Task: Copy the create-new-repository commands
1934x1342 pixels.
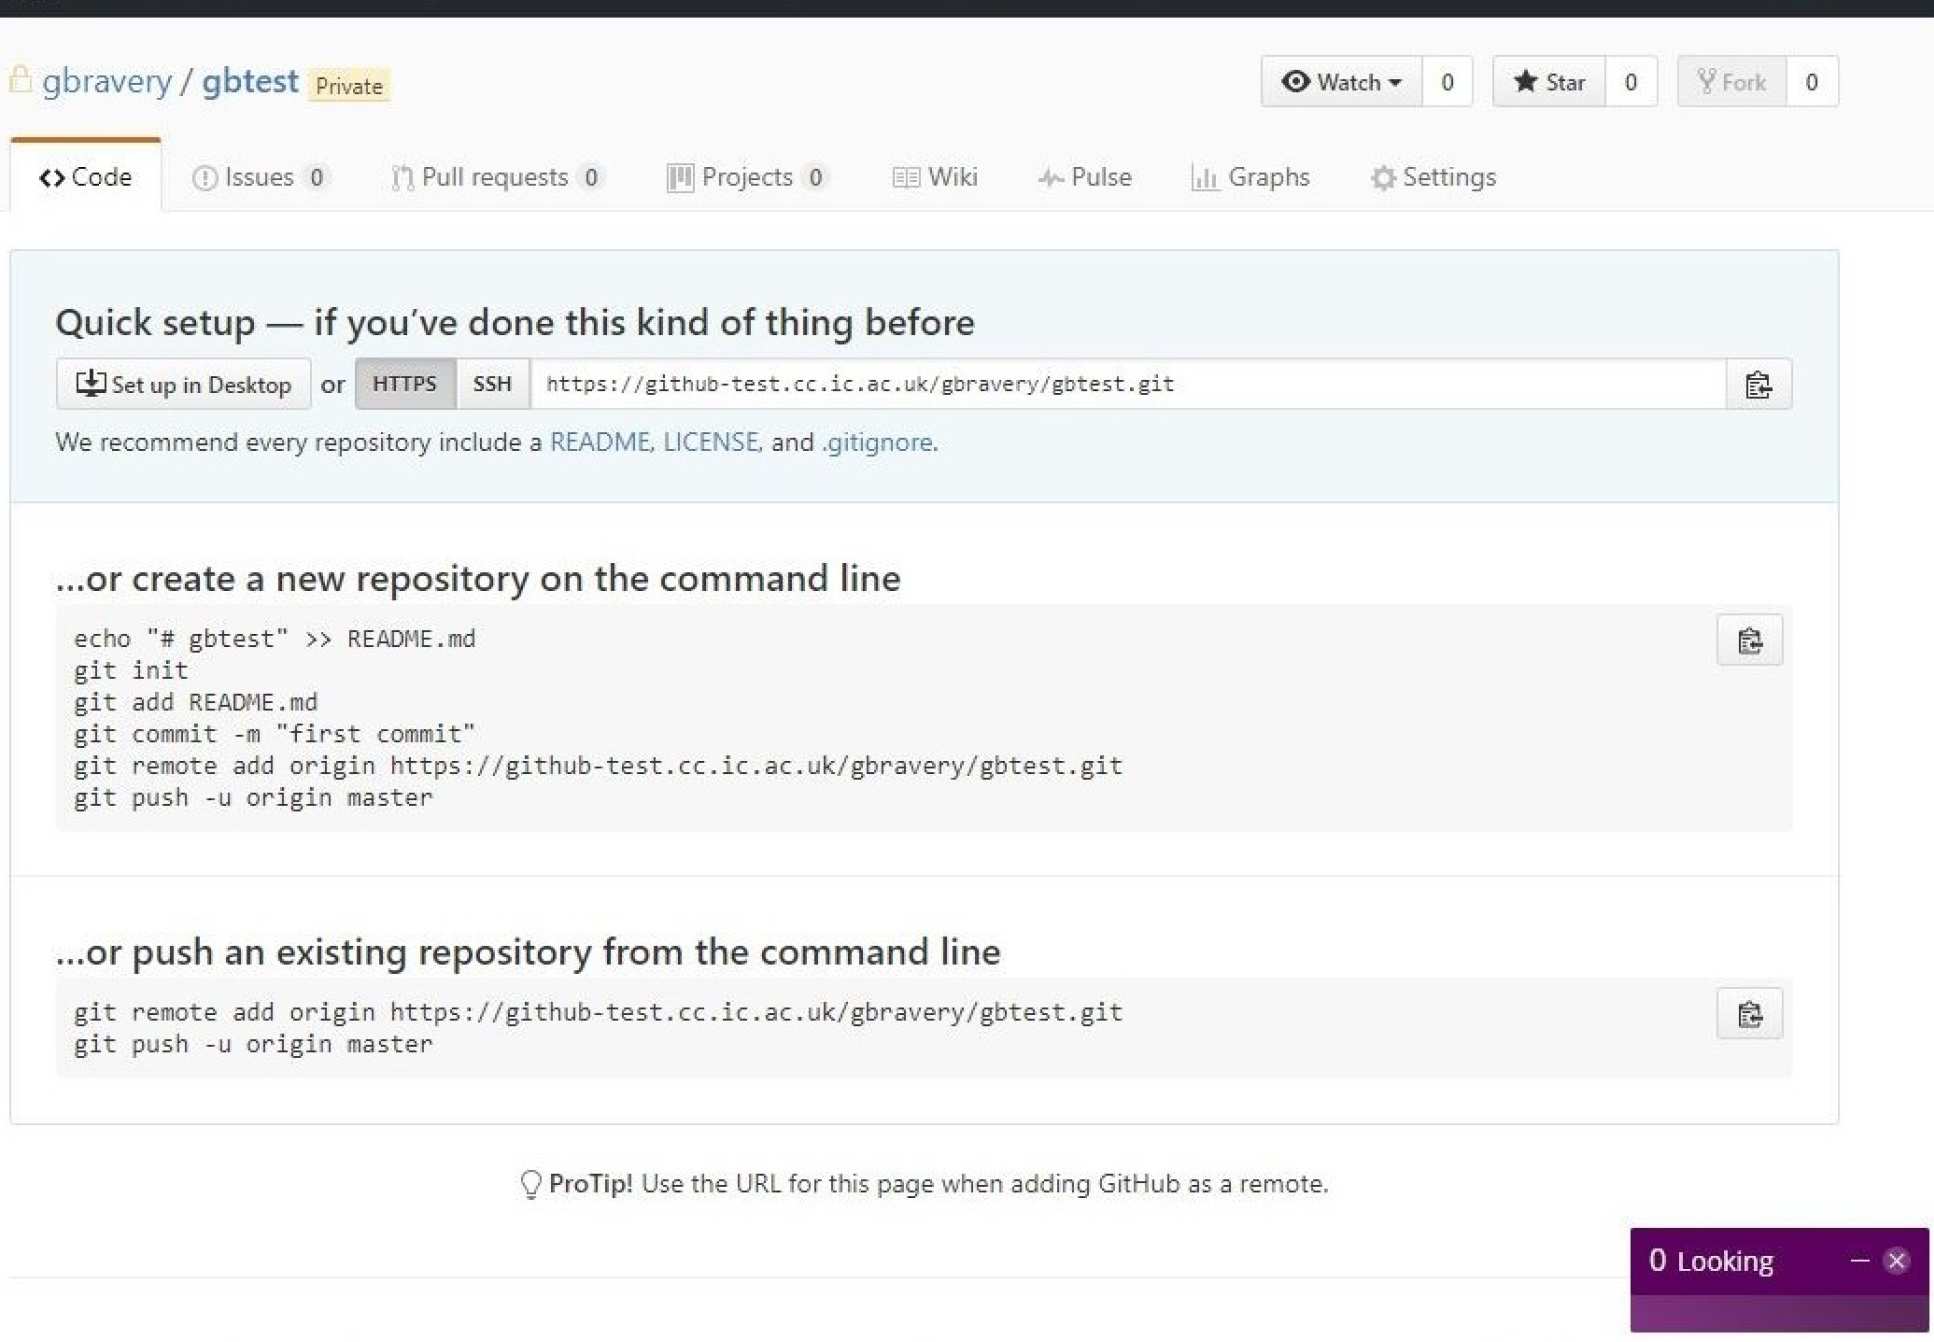Action: click(x=1748, y=640)
